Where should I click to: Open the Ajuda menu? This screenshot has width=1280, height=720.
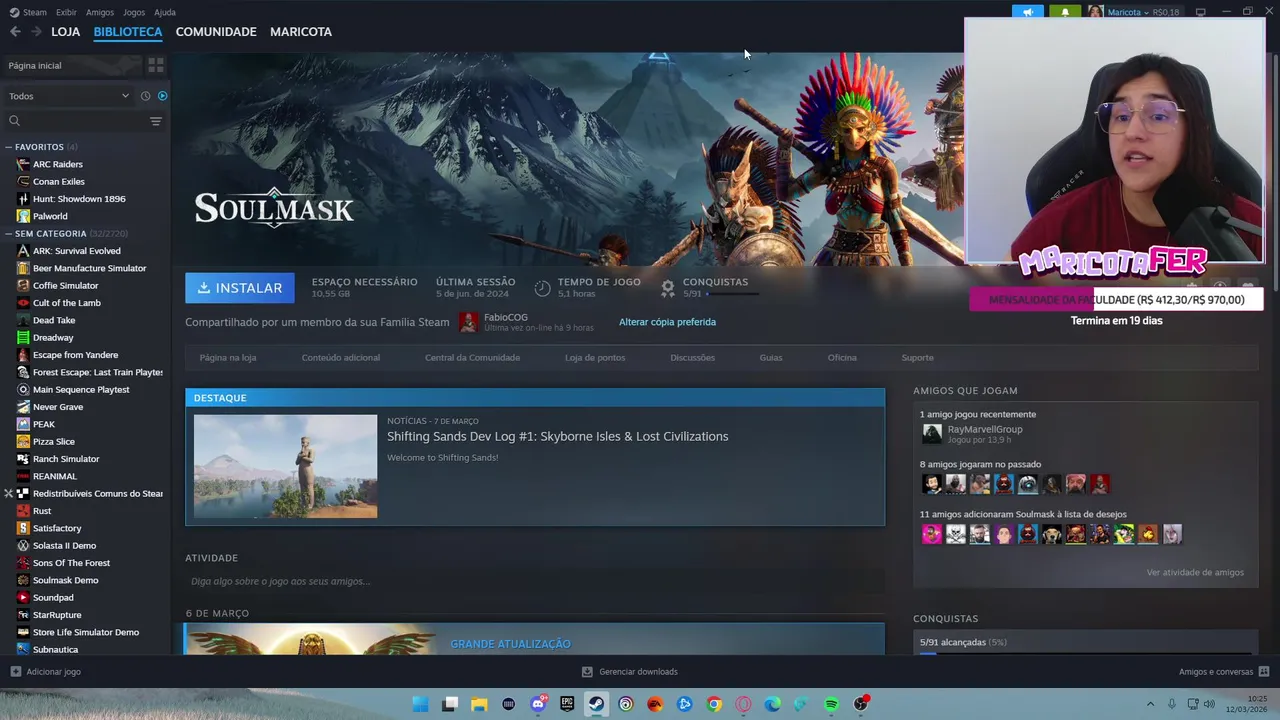click(x=165, y=12)
